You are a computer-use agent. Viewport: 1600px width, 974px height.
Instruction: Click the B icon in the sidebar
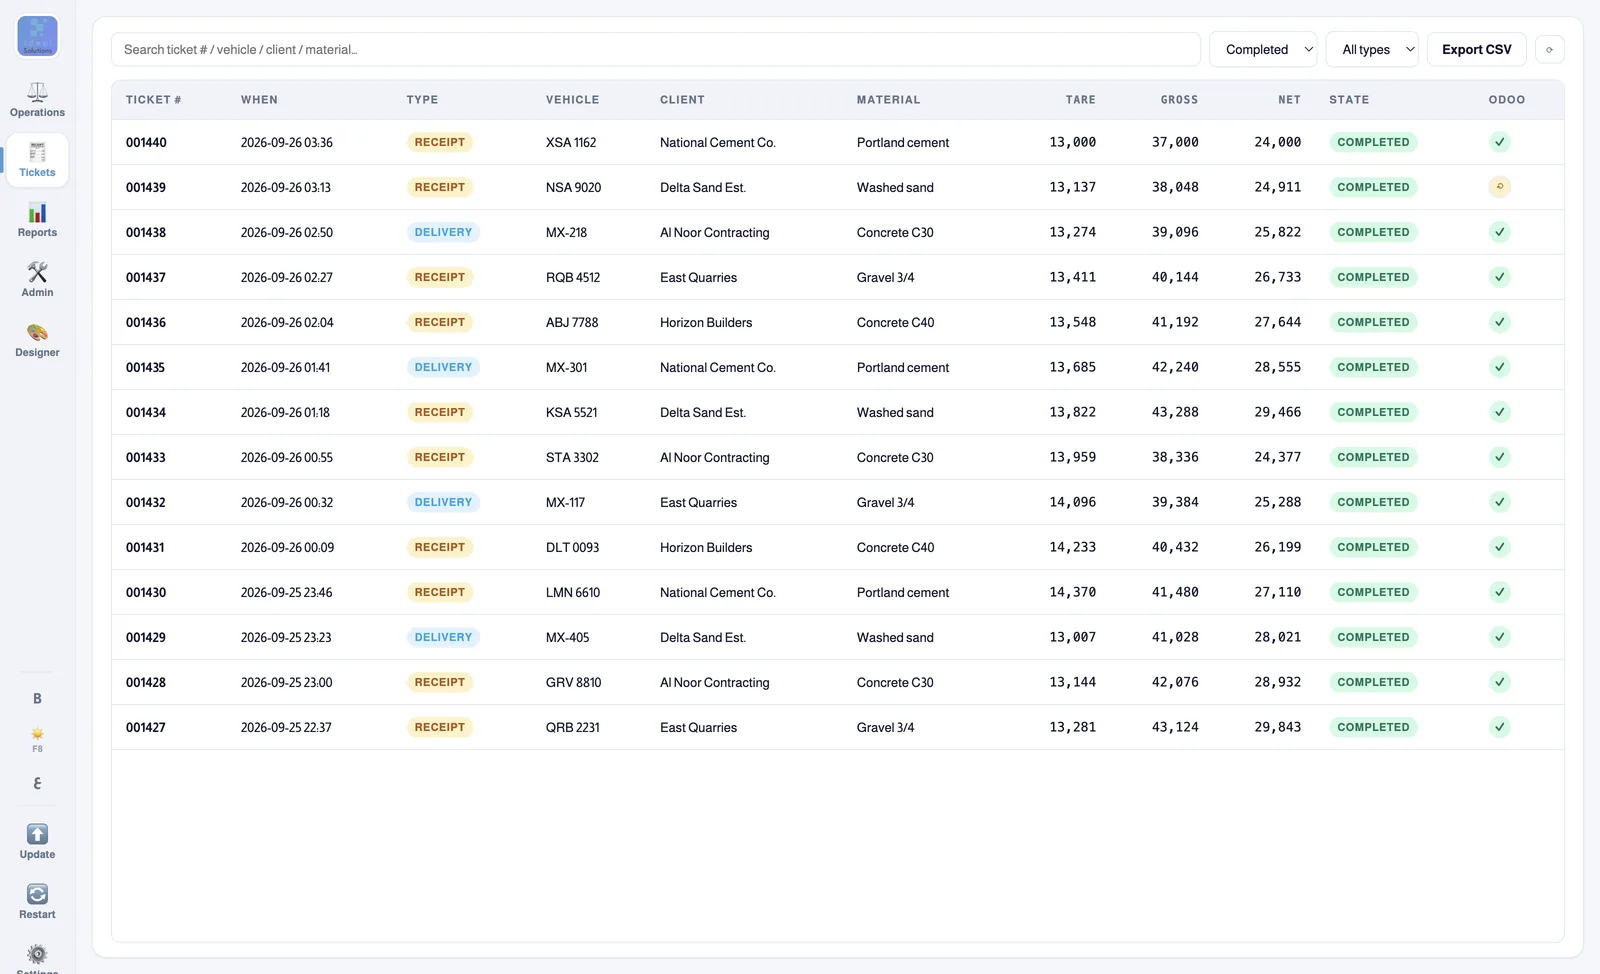click(x=37, y=699)
